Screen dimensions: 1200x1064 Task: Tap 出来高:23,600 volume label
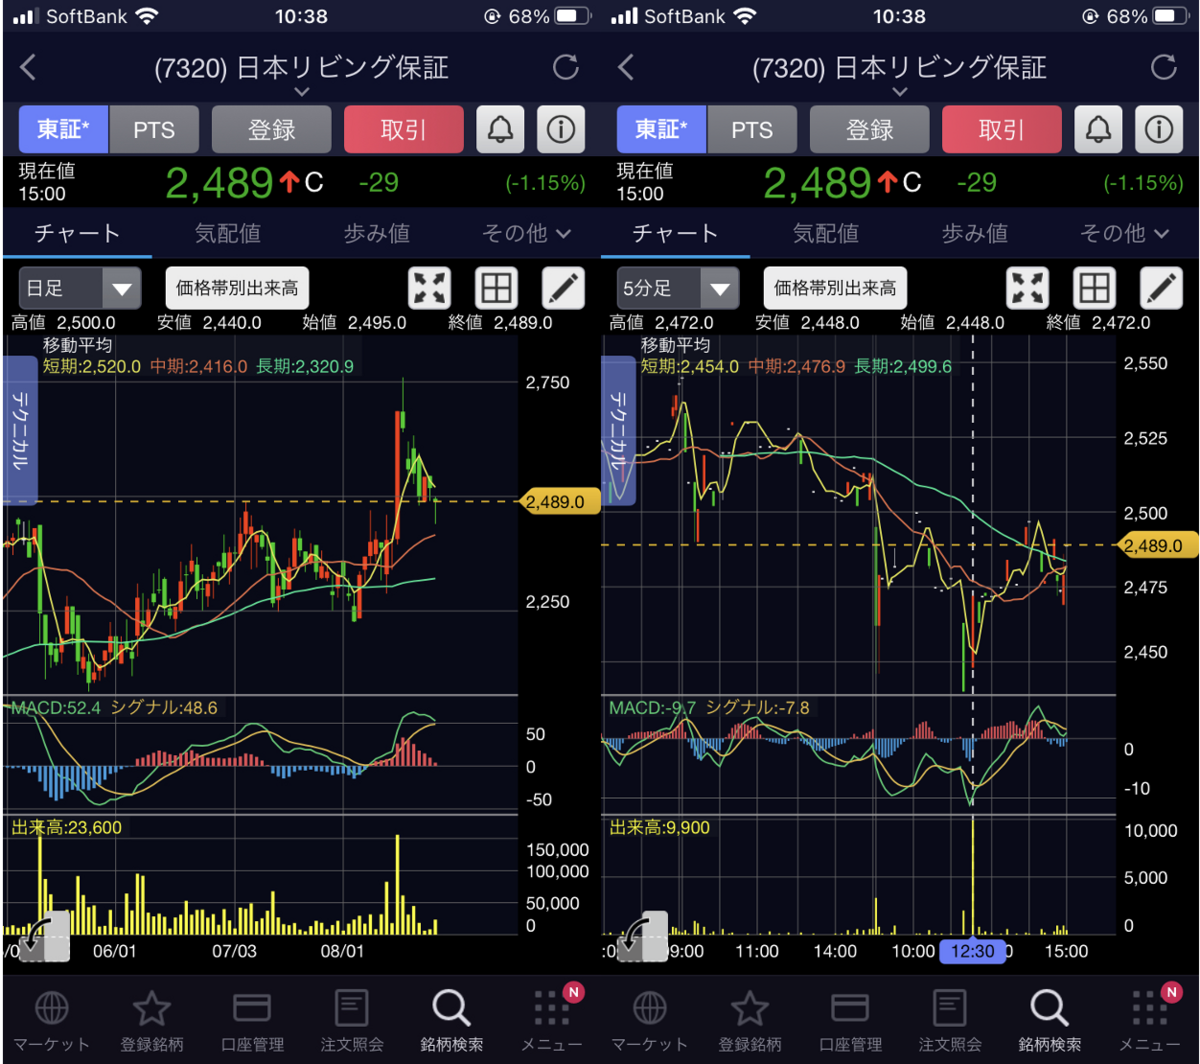coord(69,827)
